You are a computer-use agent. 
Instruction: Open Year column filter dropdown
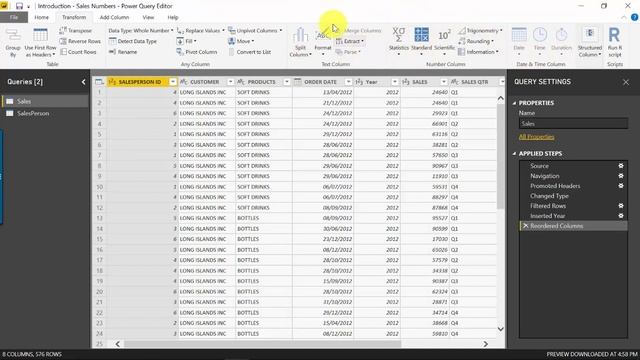(394, 82)
